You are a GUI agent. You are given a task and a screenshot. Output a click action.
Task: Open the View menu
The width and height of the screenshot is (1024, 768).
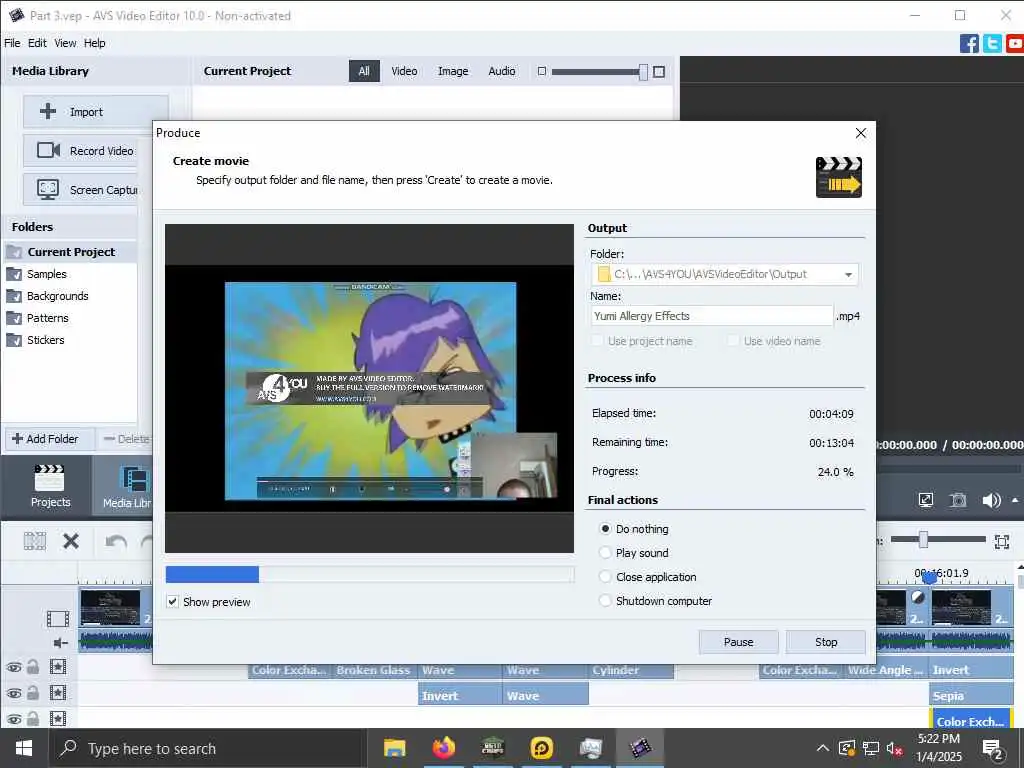pyautogui.click(x=65, y=43)
